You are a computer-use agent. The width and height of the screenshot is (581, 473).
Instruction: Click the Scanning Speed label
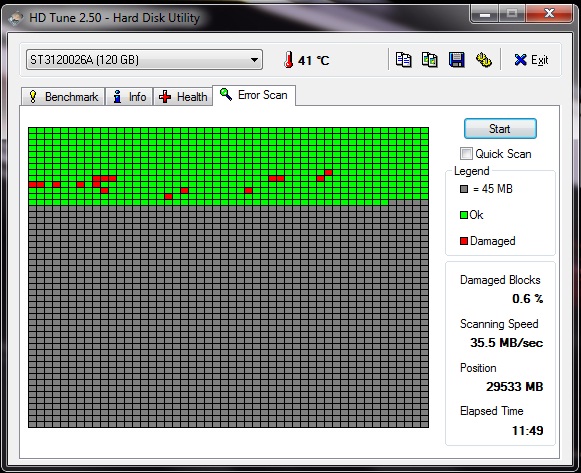[499, 324]
